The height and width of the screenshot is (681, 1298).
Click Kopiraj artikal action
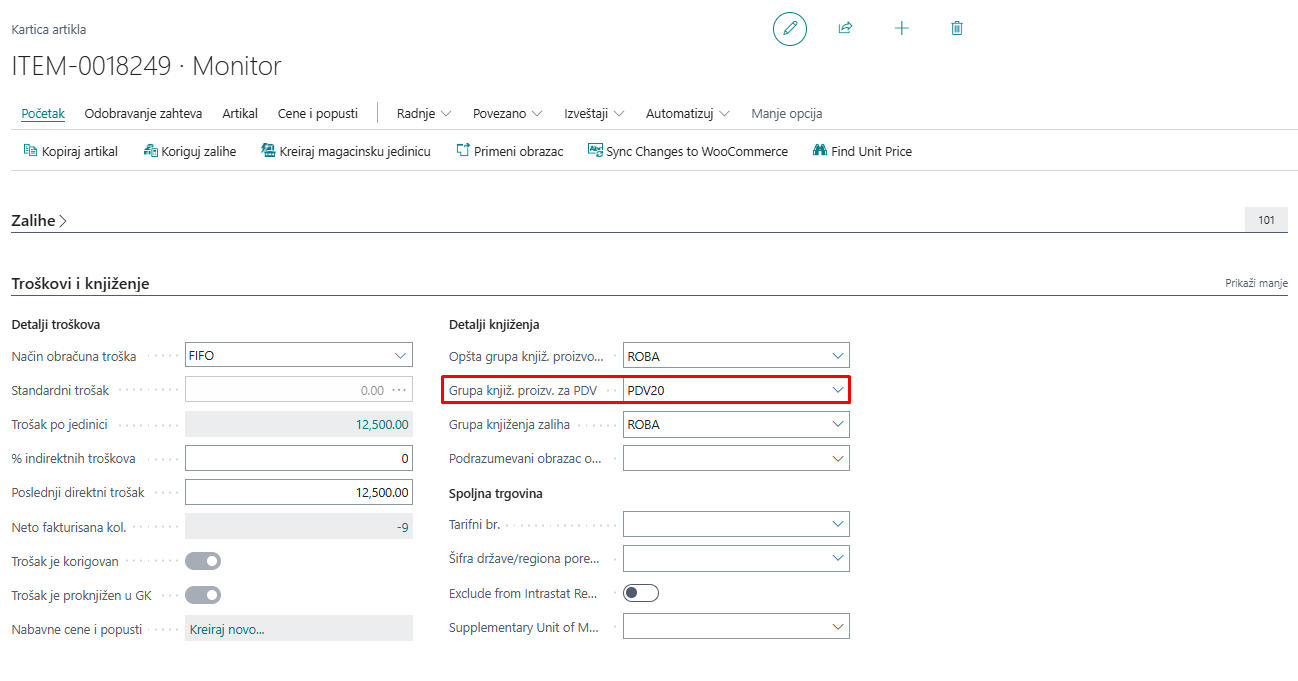[70, 151]
